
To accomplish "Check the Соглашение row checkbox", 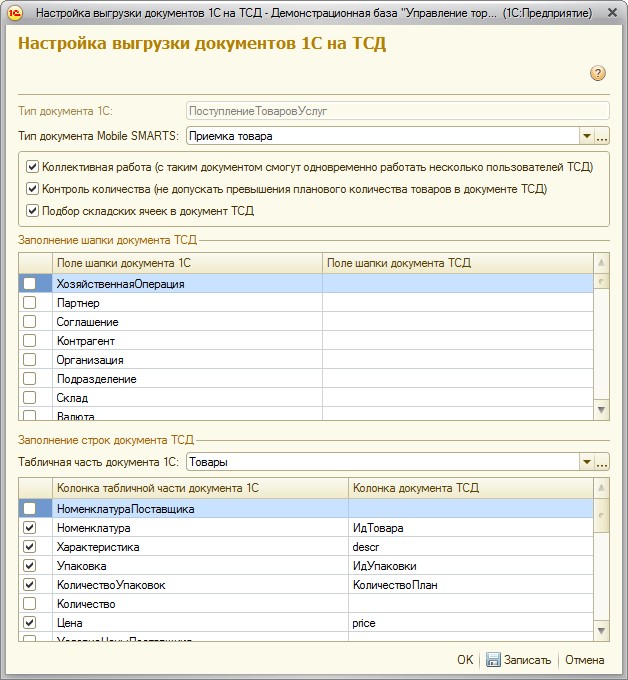I will point(29,322).
